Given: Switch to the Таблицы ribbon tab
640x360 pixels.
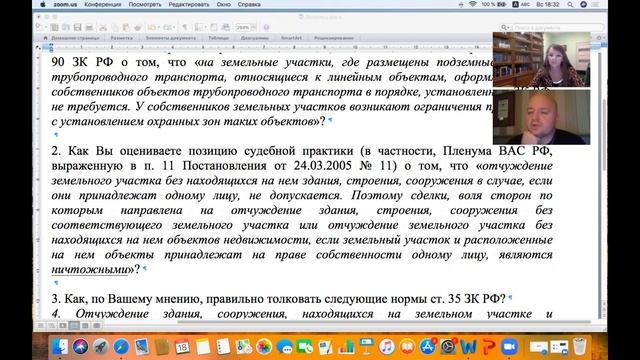Looking at the screenshot, I should [219, 38].
